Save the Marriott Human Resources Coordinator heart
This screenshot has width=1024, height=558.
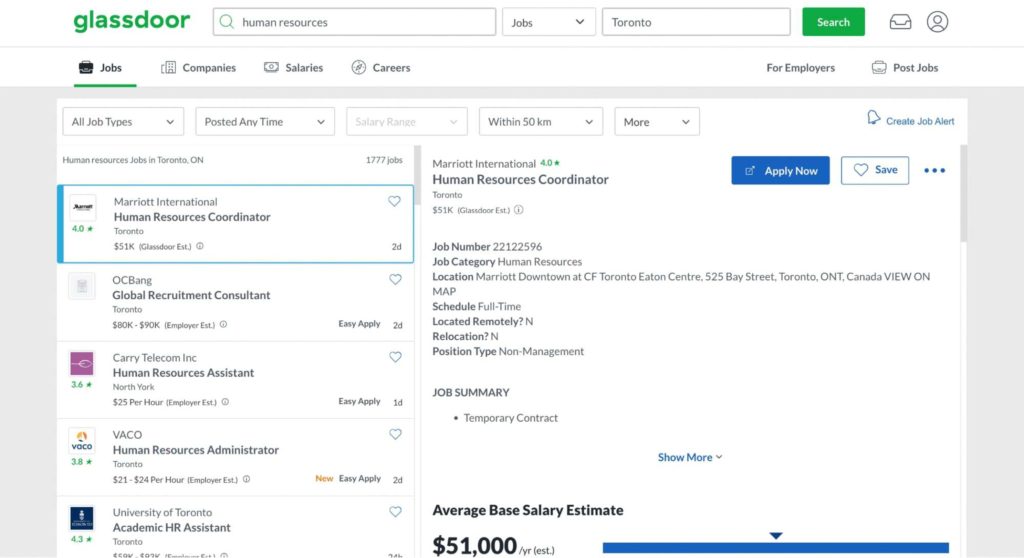pos(394,201)
